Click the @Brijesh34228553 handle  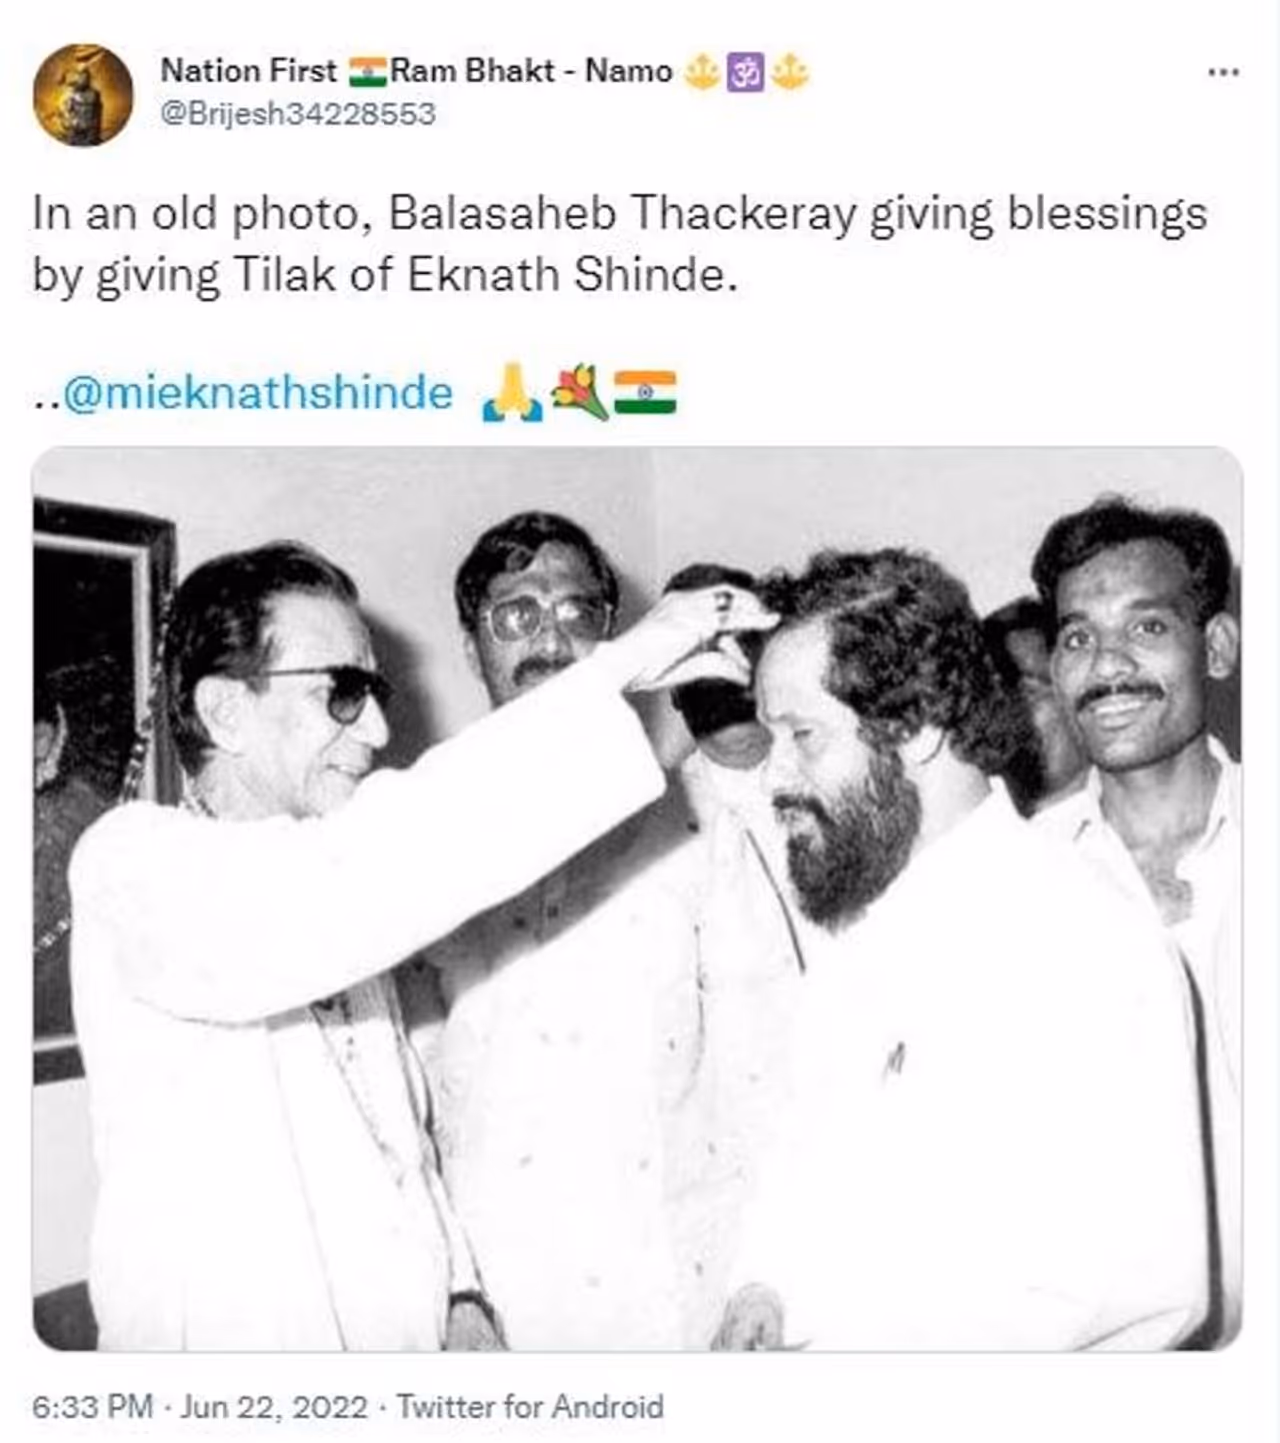[x=298, y=114]
